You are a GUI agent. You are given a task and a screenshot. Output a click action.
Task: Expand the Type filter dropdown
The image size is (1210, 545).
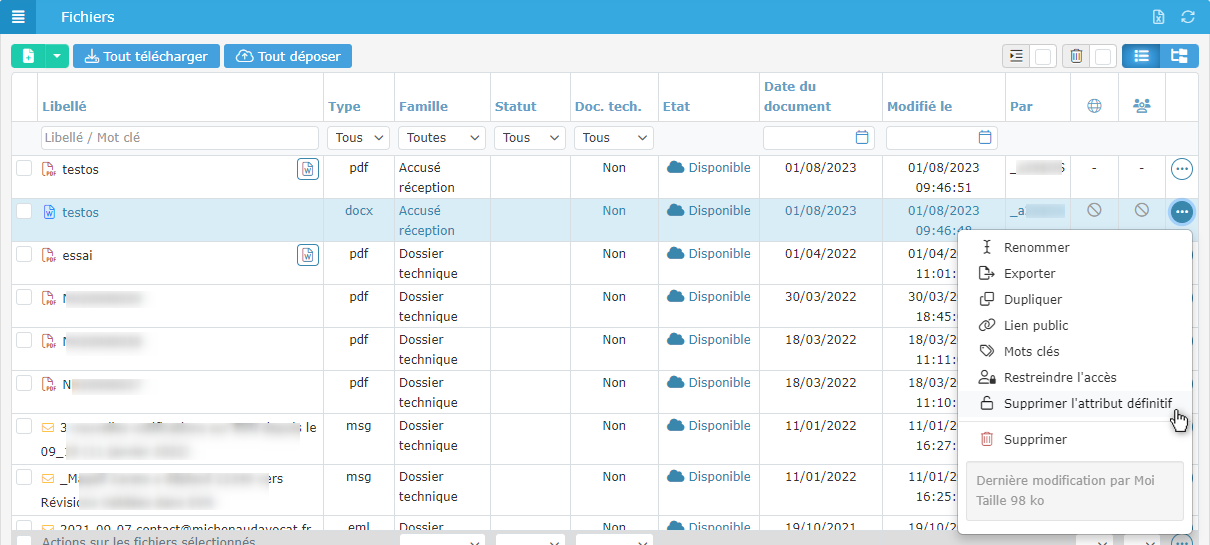click(x=358, y=138)
